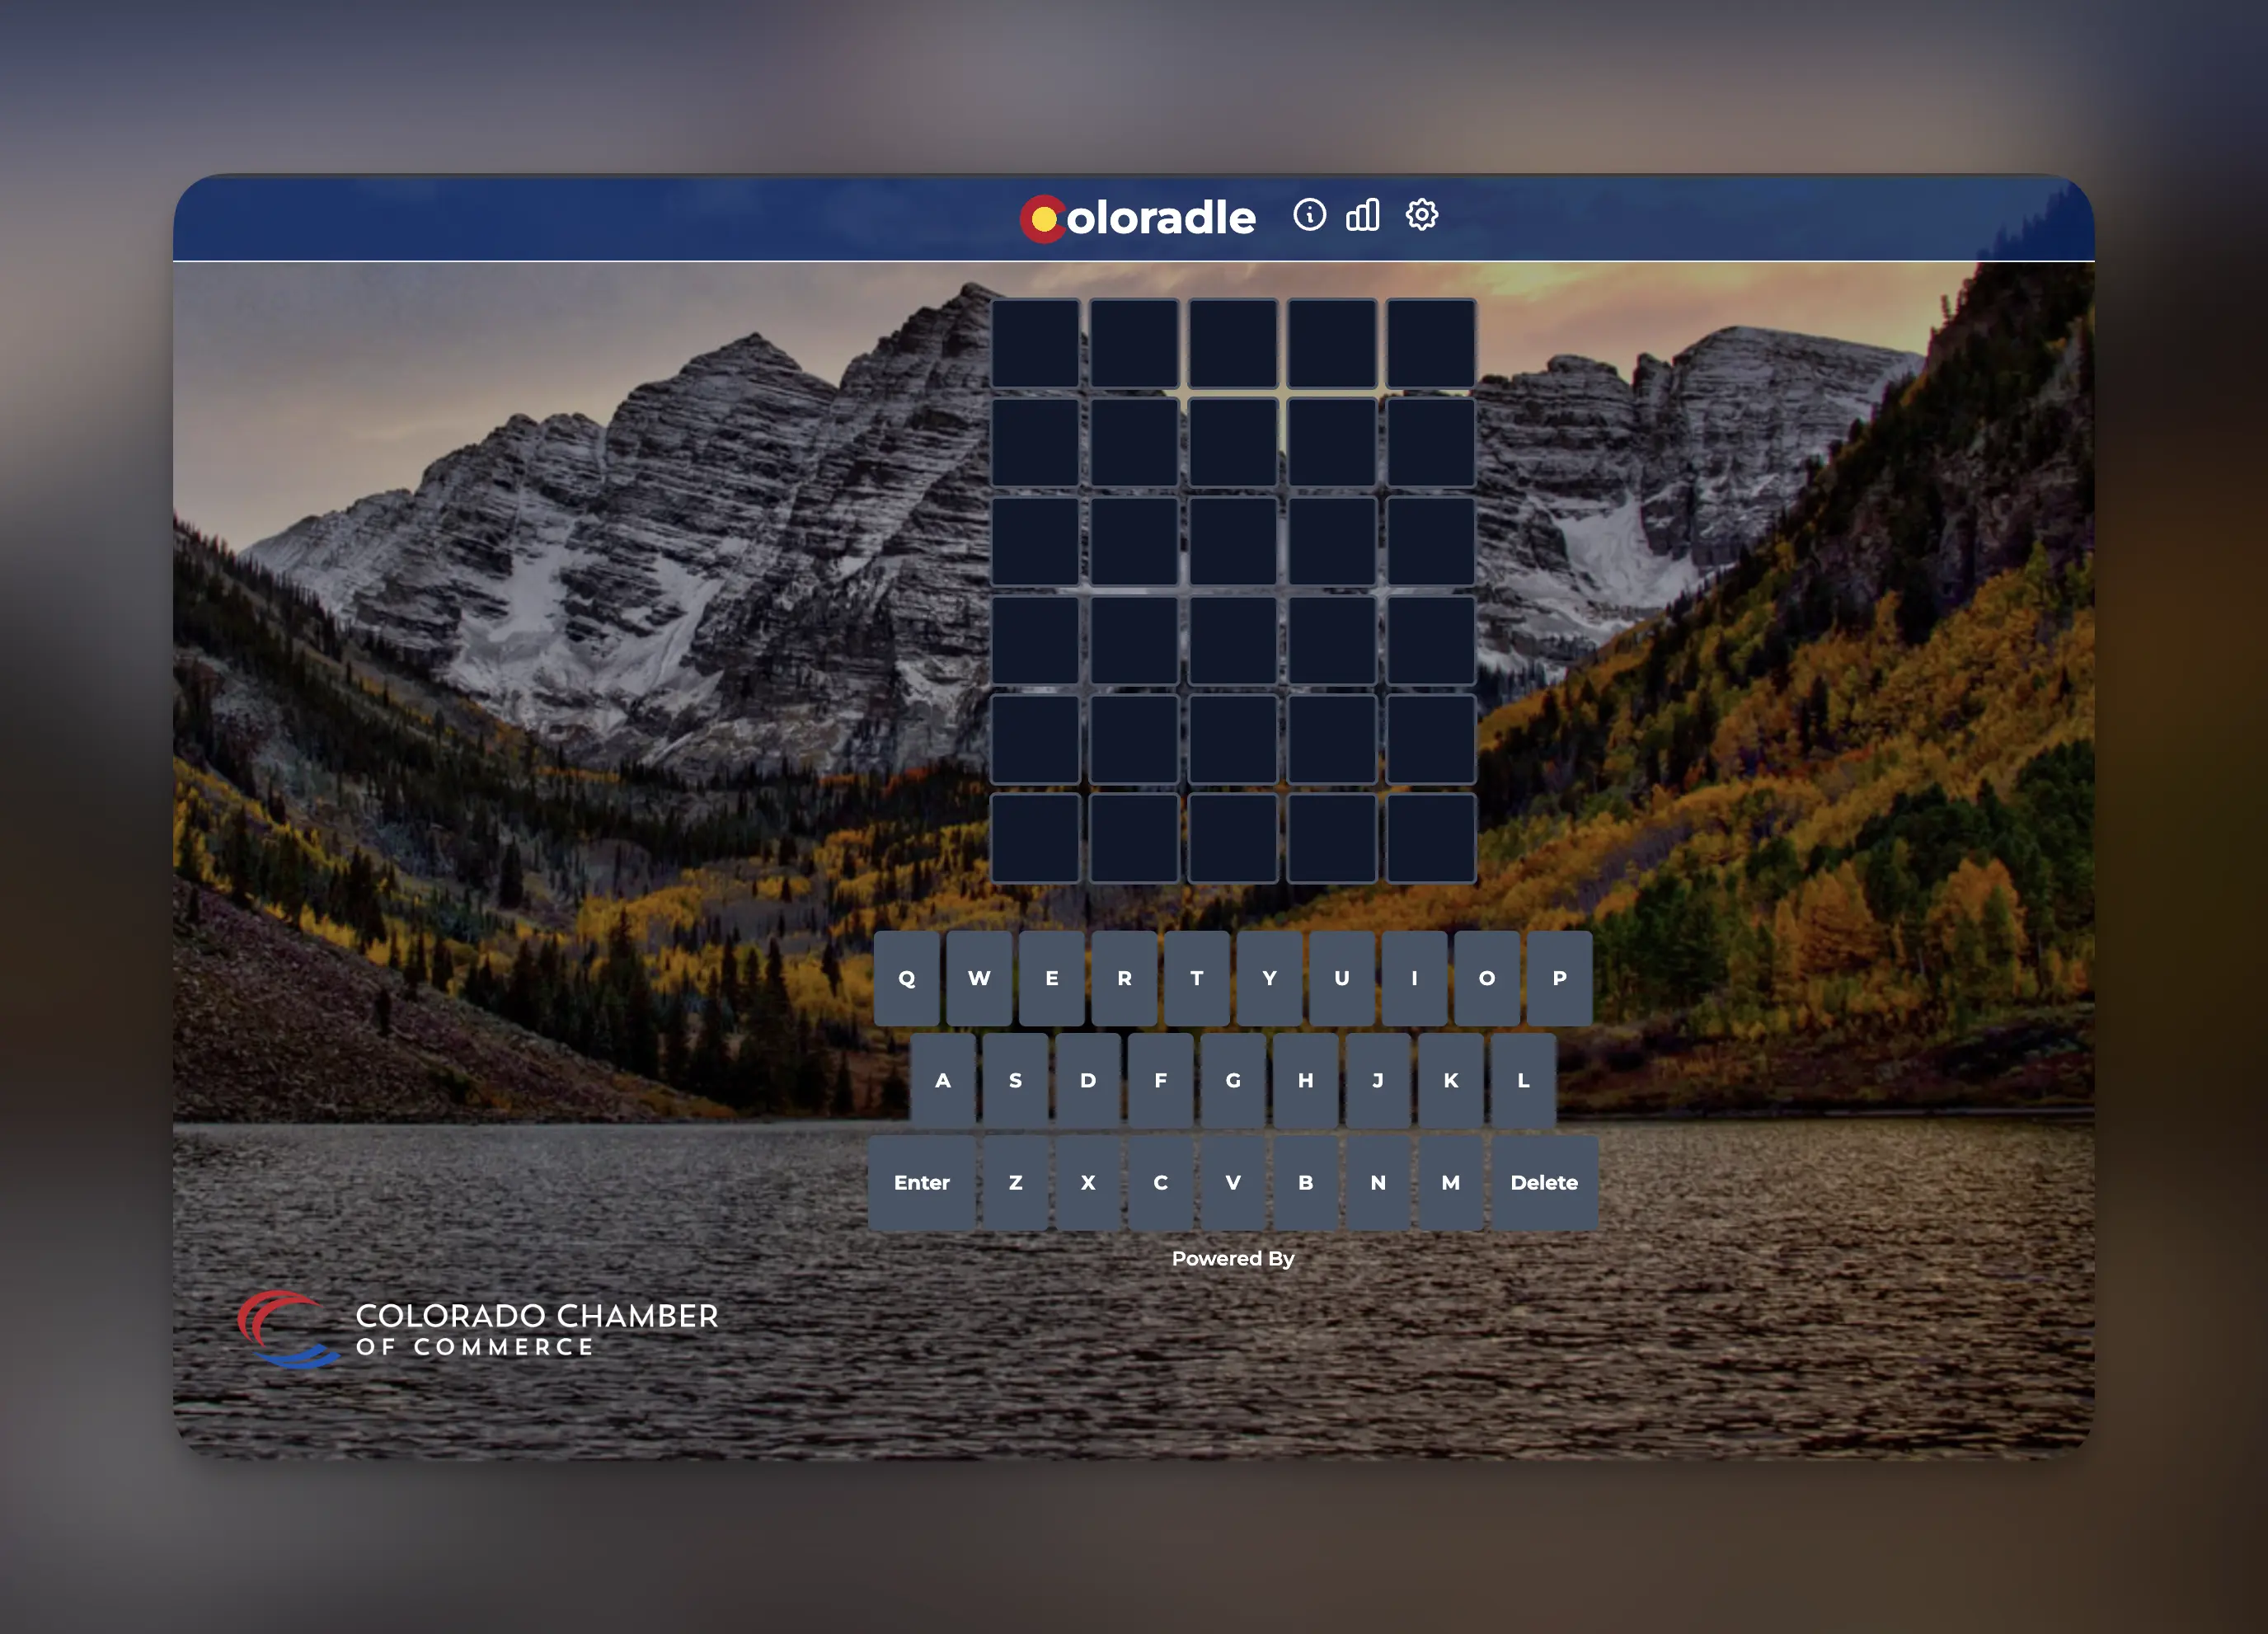
Task: Tap the letter C key
Action: pyautogui.click(x=1160, y=1182)
